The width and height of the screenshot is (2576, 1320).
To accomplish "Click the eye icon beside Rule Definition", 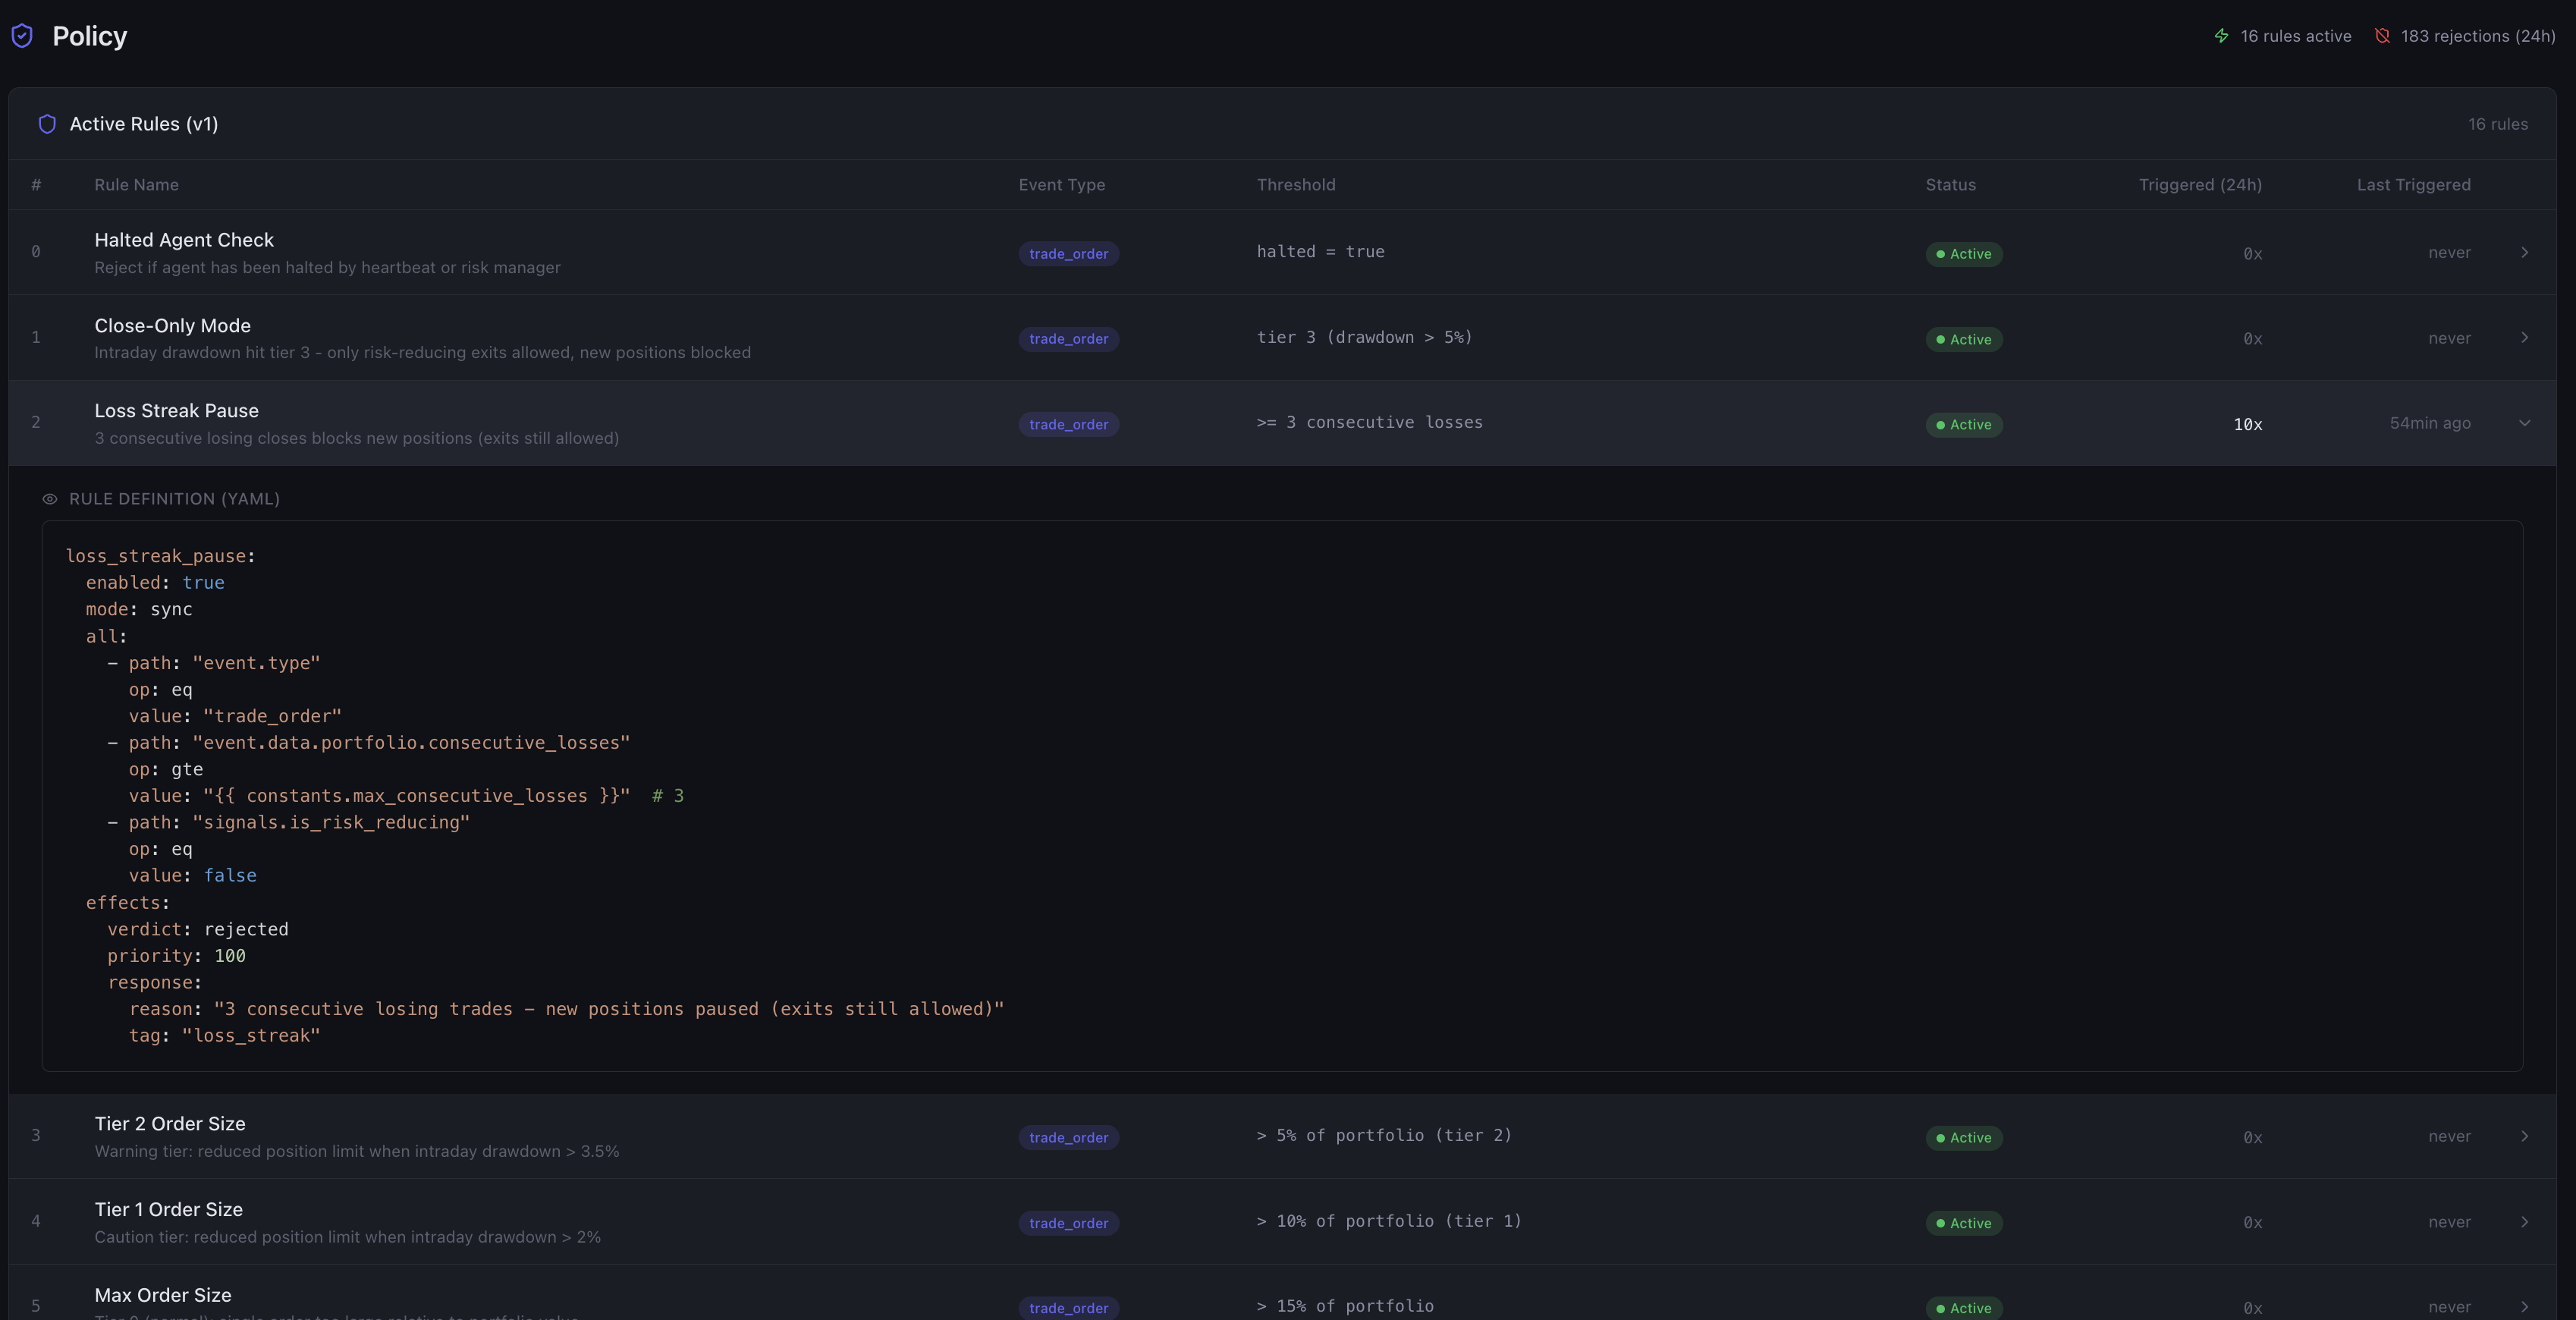I will pos(49,499).
